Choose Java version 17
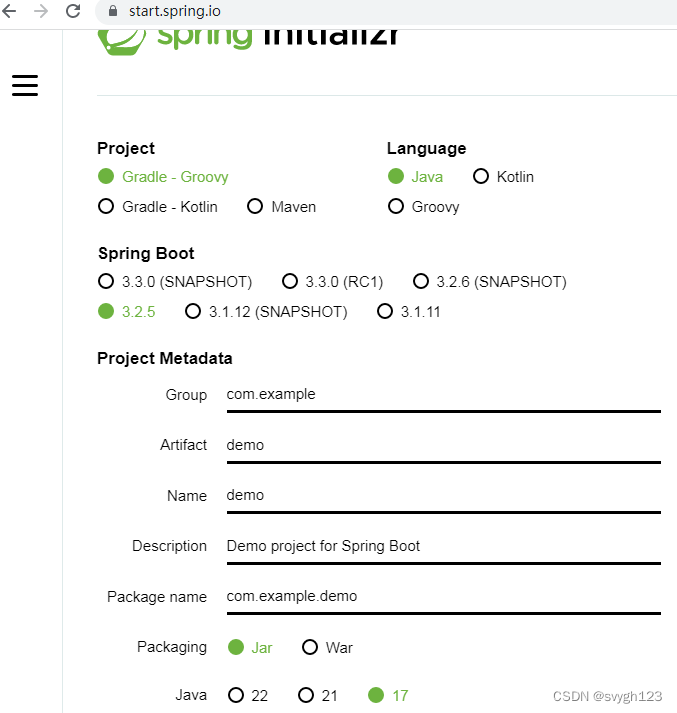 point(388,695)
